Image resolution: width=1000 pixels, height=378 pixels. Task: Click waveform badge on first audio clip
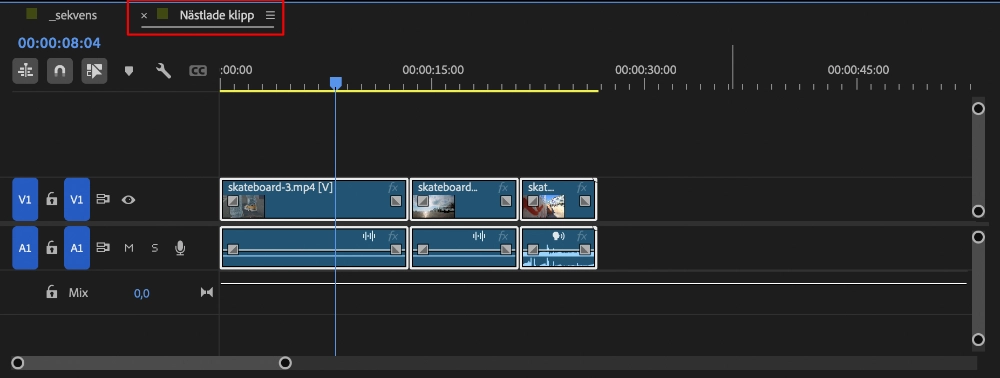369,236
